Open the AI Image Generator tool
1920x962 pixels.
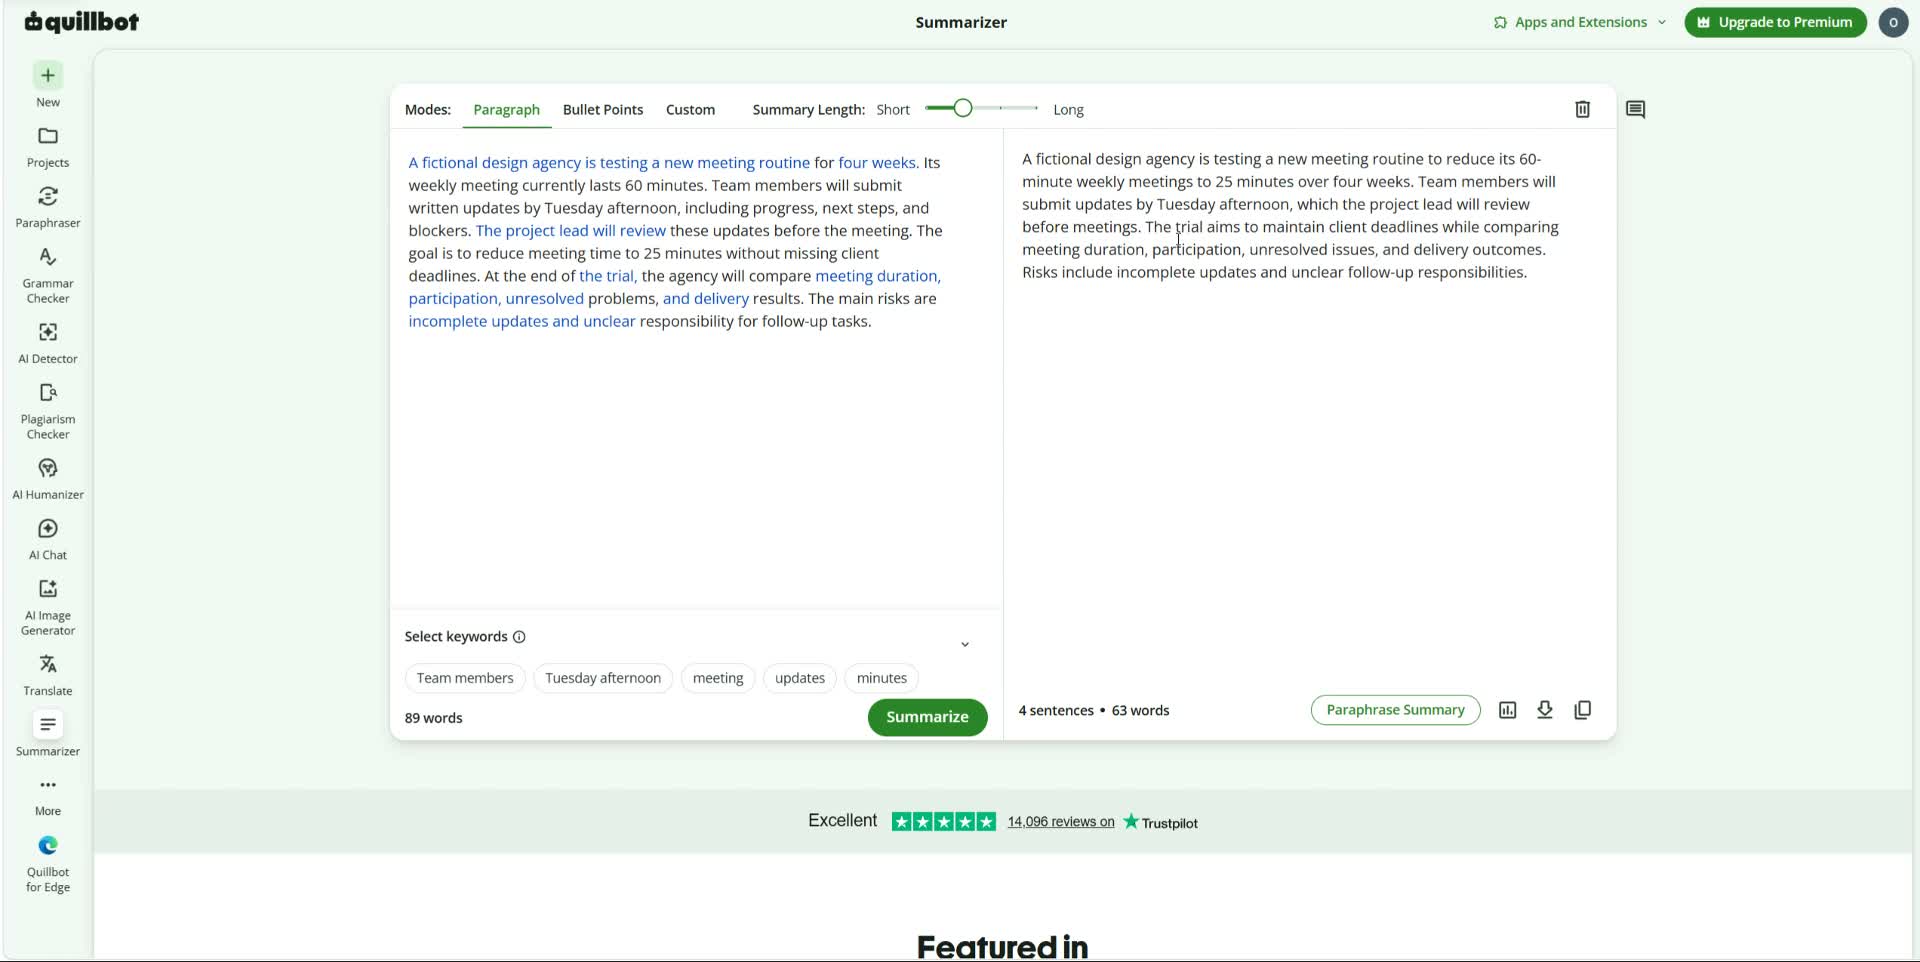click(x=47, y=607)
